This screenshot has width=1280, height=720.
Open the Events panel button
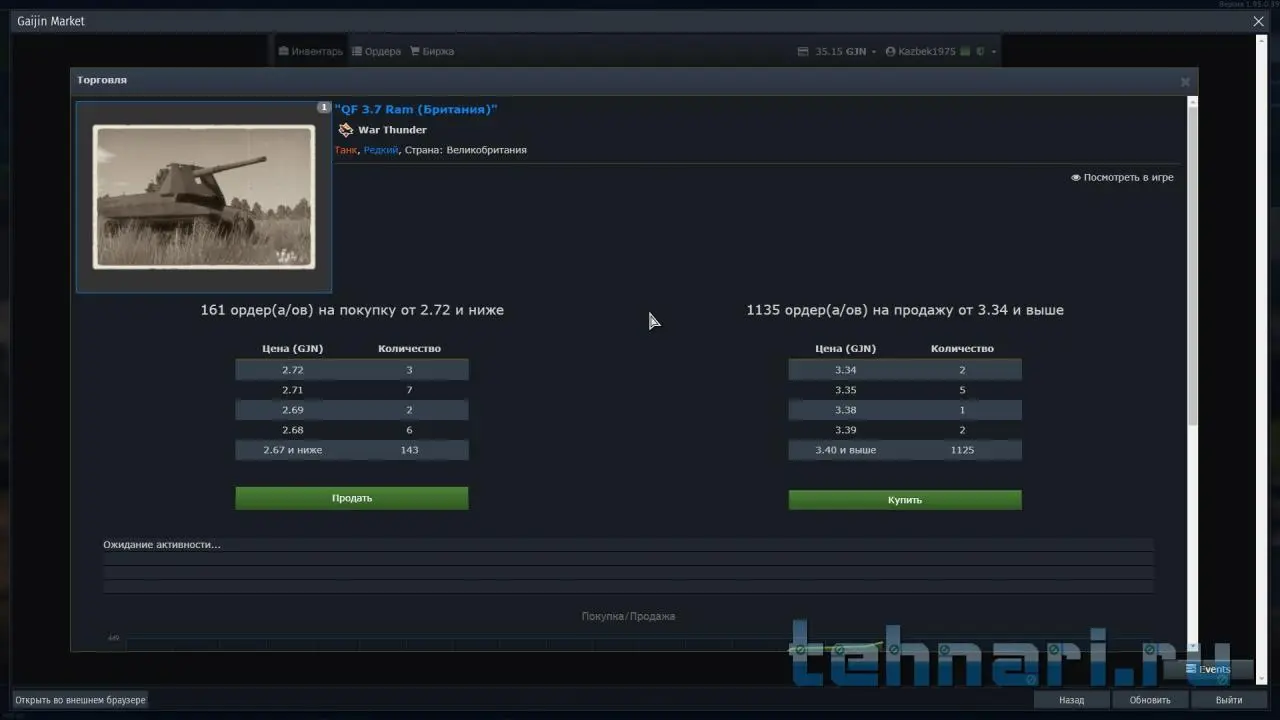pos(1208,669)
